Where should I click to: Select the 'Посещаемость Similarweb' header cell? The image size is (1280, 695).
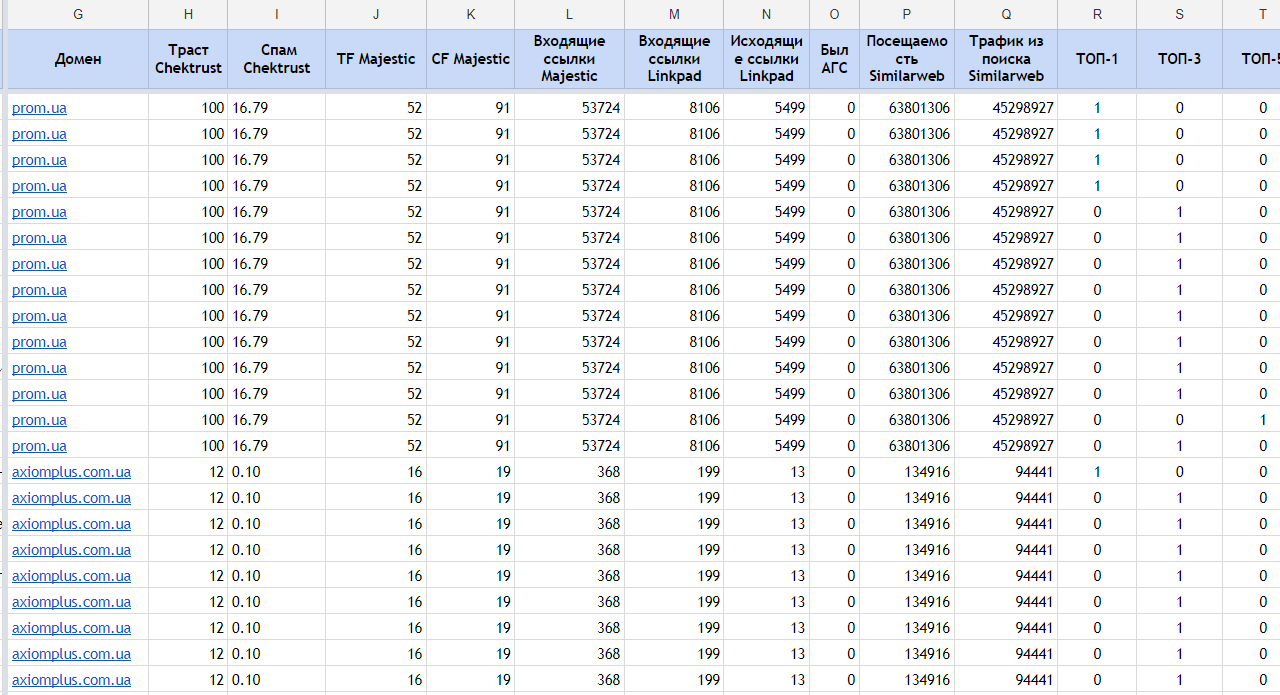click(906, 59)
